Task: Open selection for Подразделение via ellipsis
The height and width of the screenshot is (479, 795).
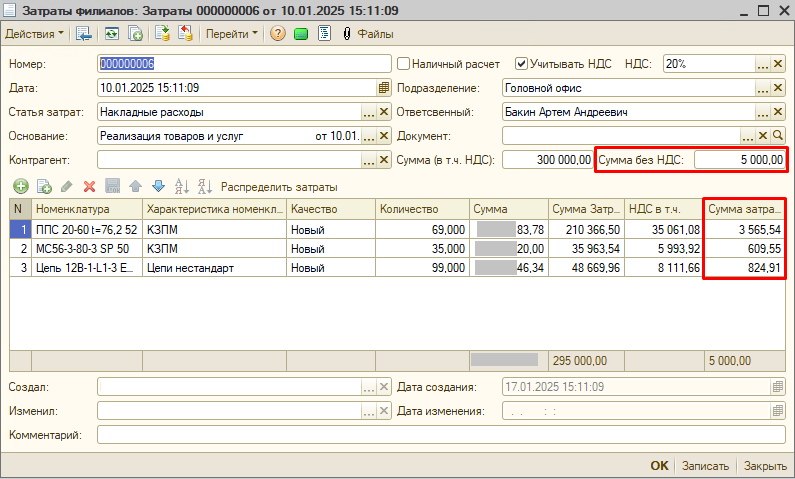Action: click(763, 88)
